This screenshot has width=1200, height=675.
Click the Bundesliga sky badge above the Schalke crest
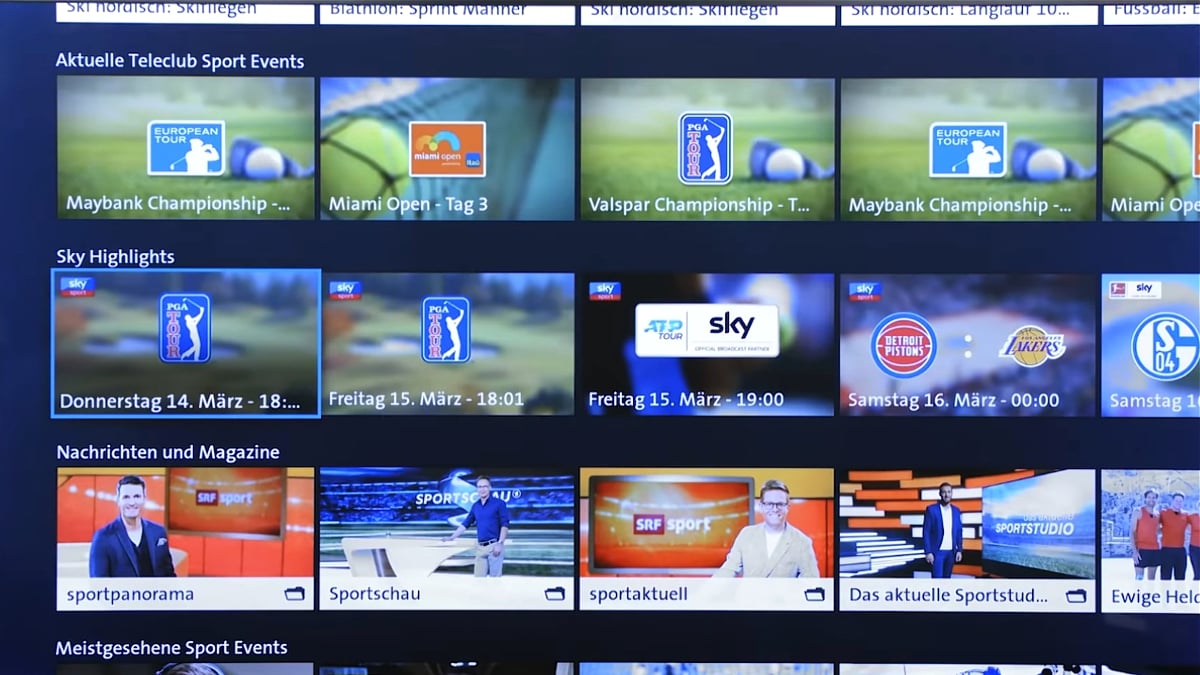click(1134, 290)
